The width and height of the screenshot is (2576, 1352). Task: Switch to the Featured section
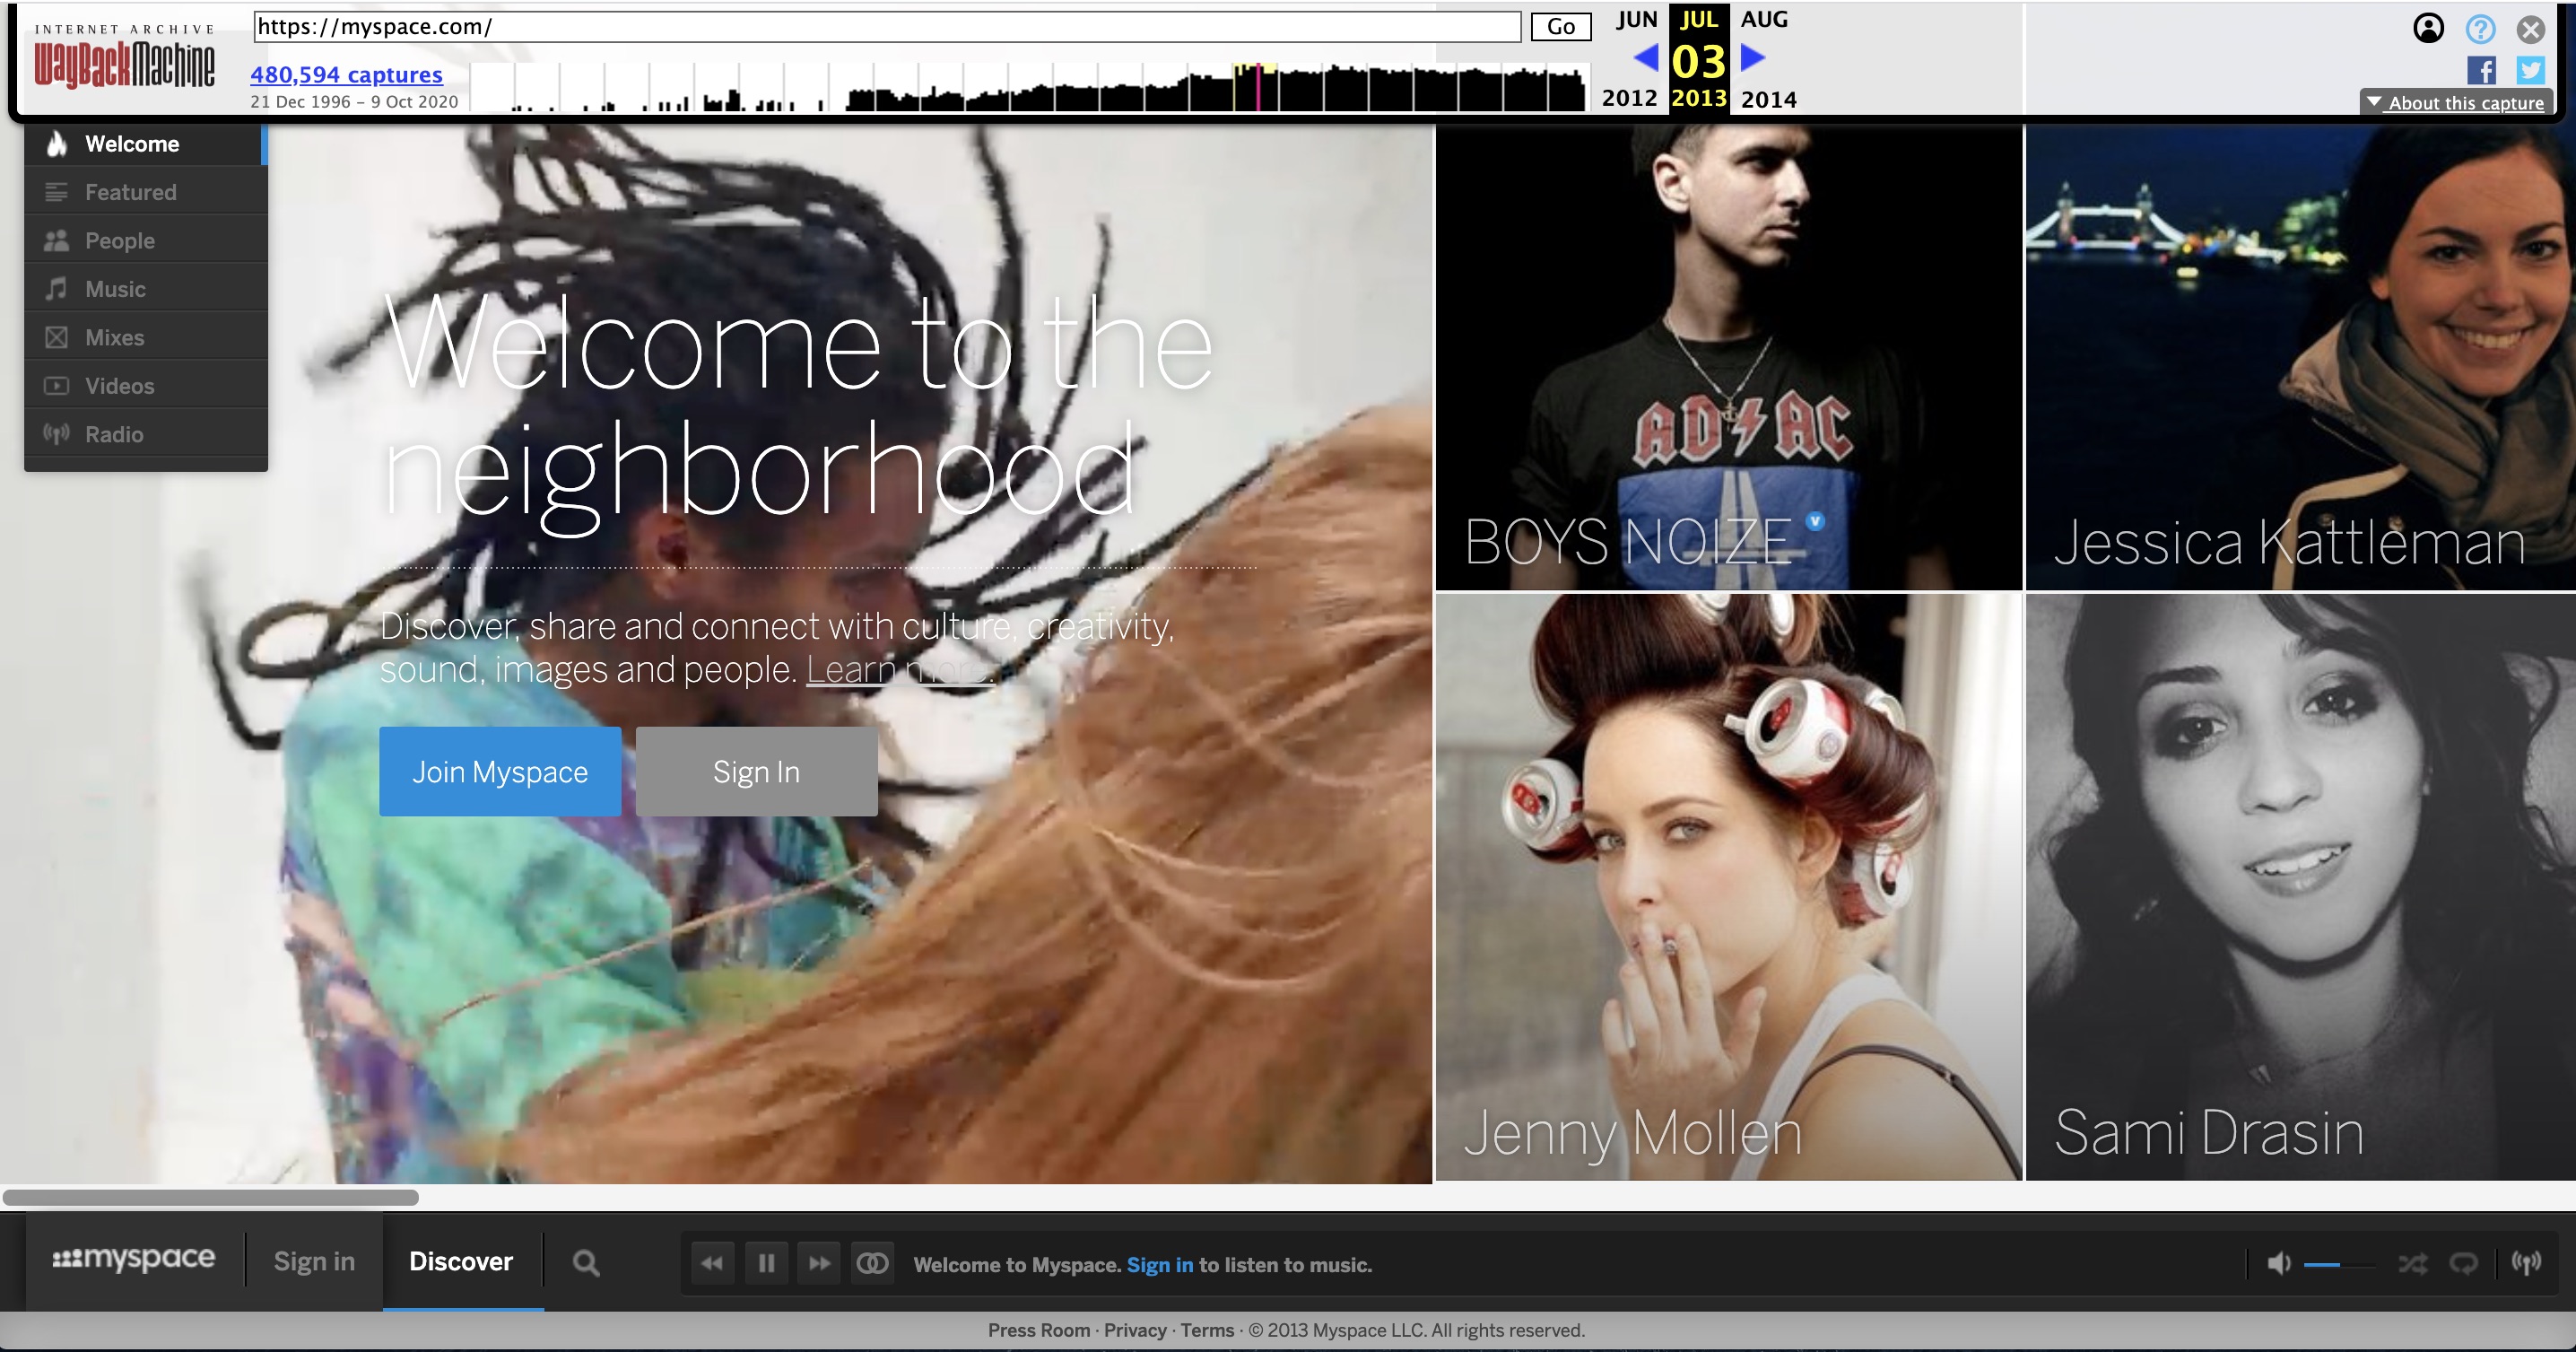pos(130,192)
